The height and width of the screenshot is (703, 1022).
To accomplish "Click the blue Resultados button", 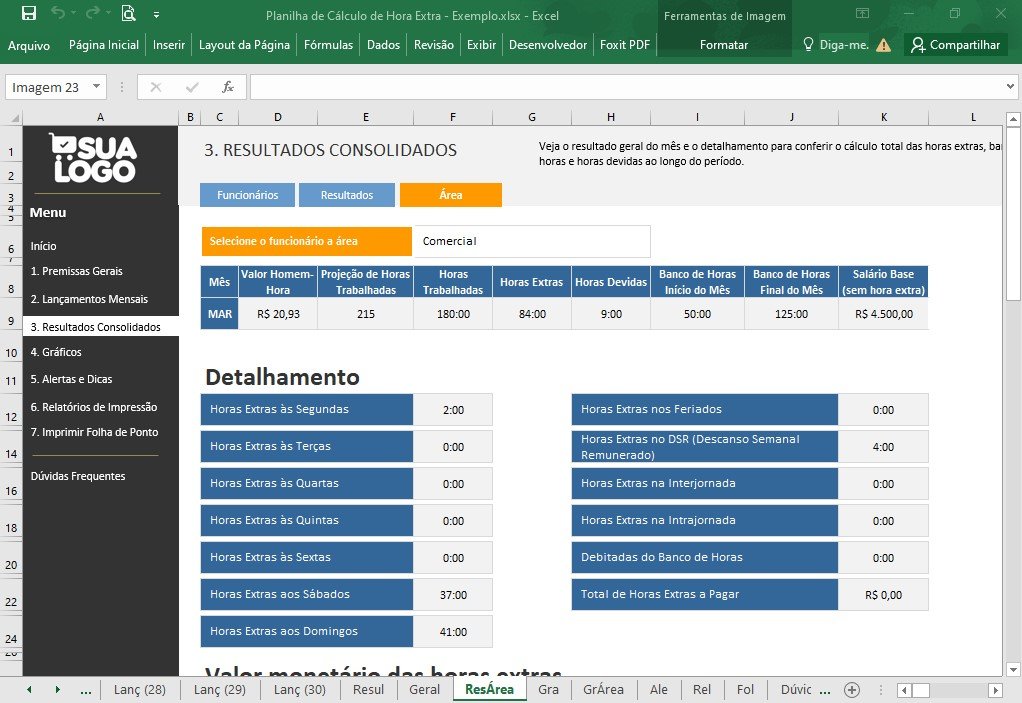I will click(347, 195).
